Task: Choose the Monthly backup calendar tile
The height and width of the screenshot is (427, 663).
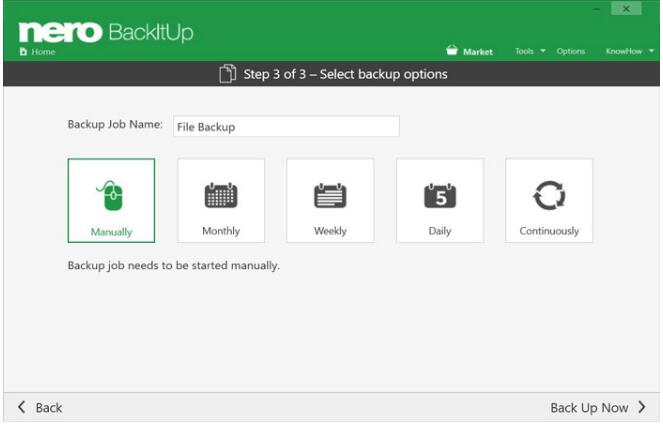Action: pyautogui.click(x=221, y=200)
